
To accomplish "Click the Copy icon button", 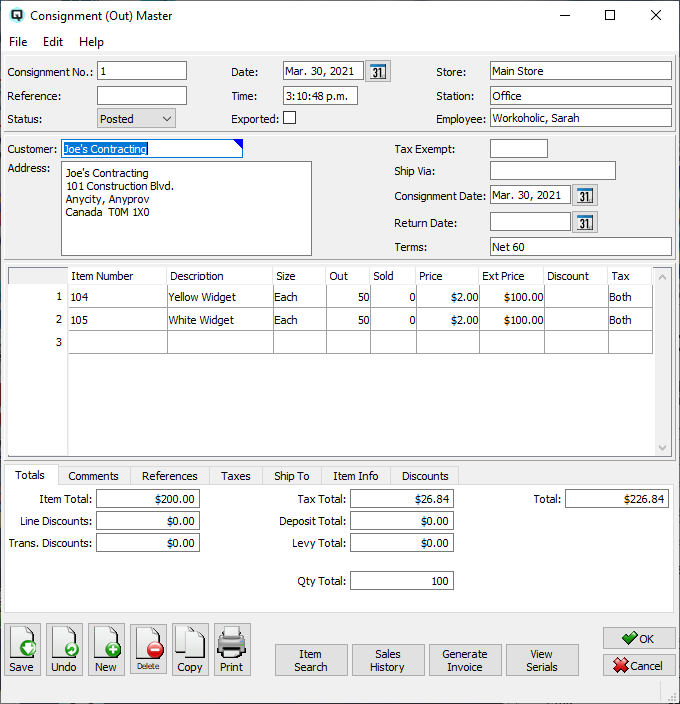I will pos(190,649).
